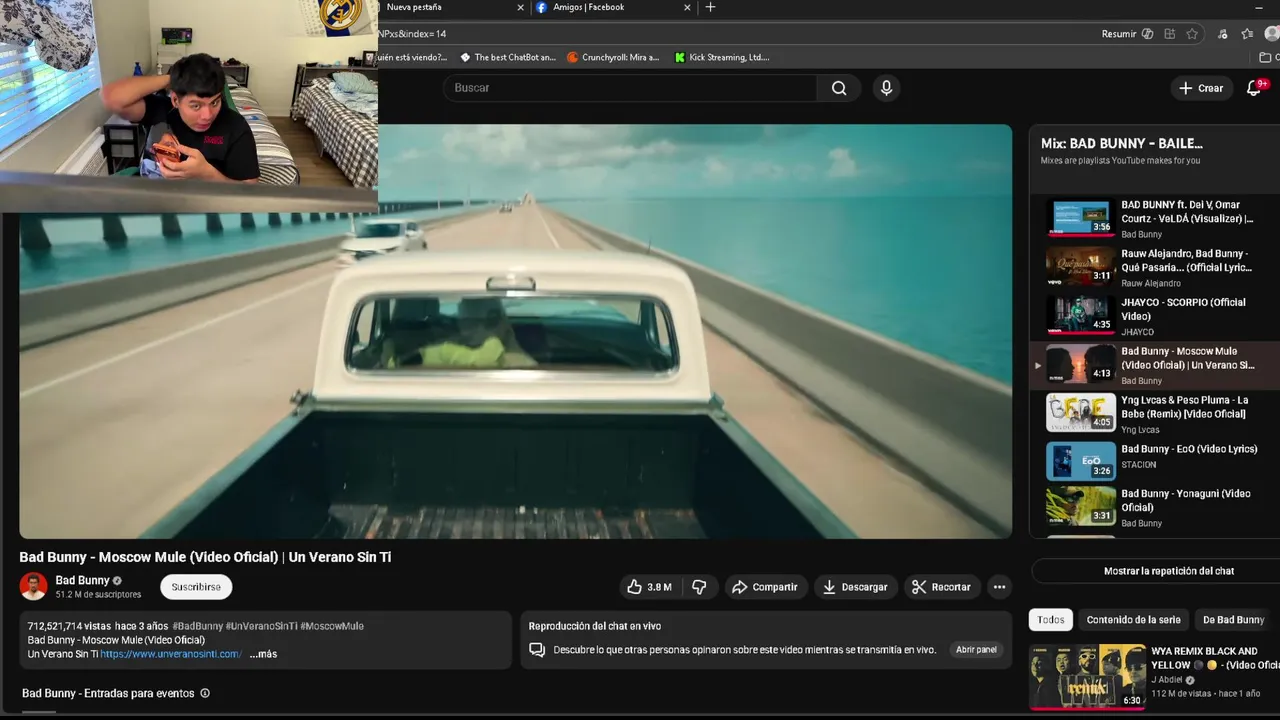Open Crunchyroll bookmark
Viewport: 1280px width, 720px height.
pyautogui.click(x=613, y=58)
